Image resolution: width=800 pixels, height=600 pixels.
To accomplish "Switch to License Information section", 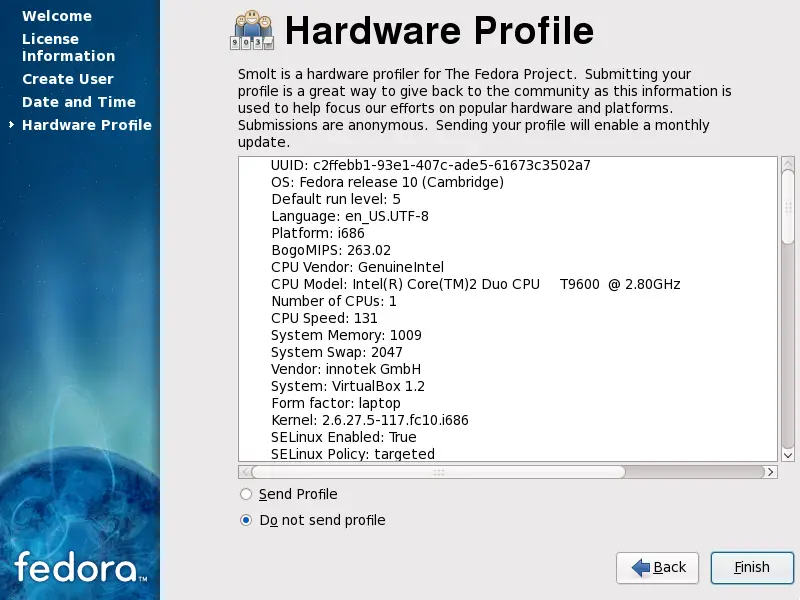I will tap(68, 47).
